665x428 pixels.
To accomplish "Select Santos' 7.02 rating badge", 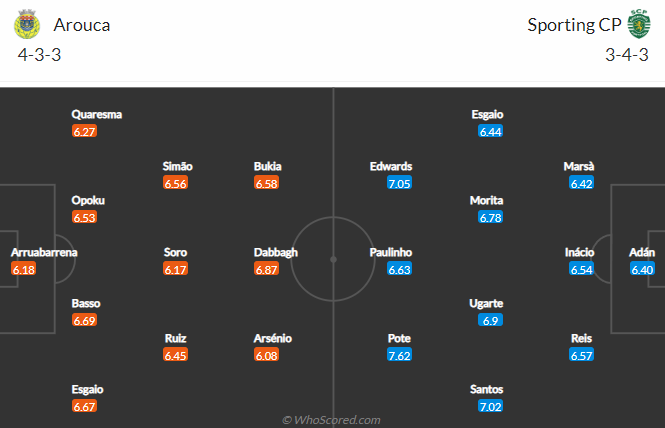I will click(x=491, y=406).
